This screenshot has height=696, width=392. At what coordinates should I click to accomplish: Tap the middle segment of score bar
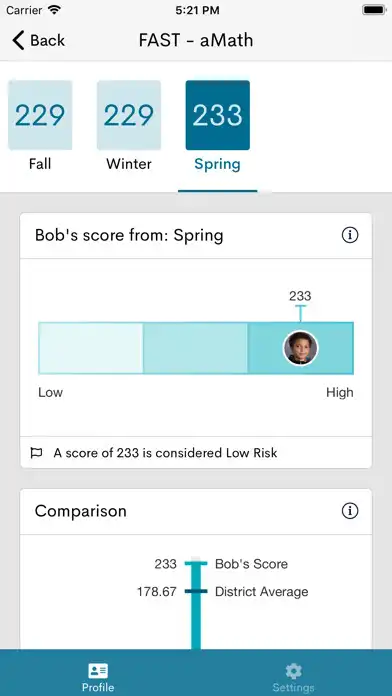[195, 348]
